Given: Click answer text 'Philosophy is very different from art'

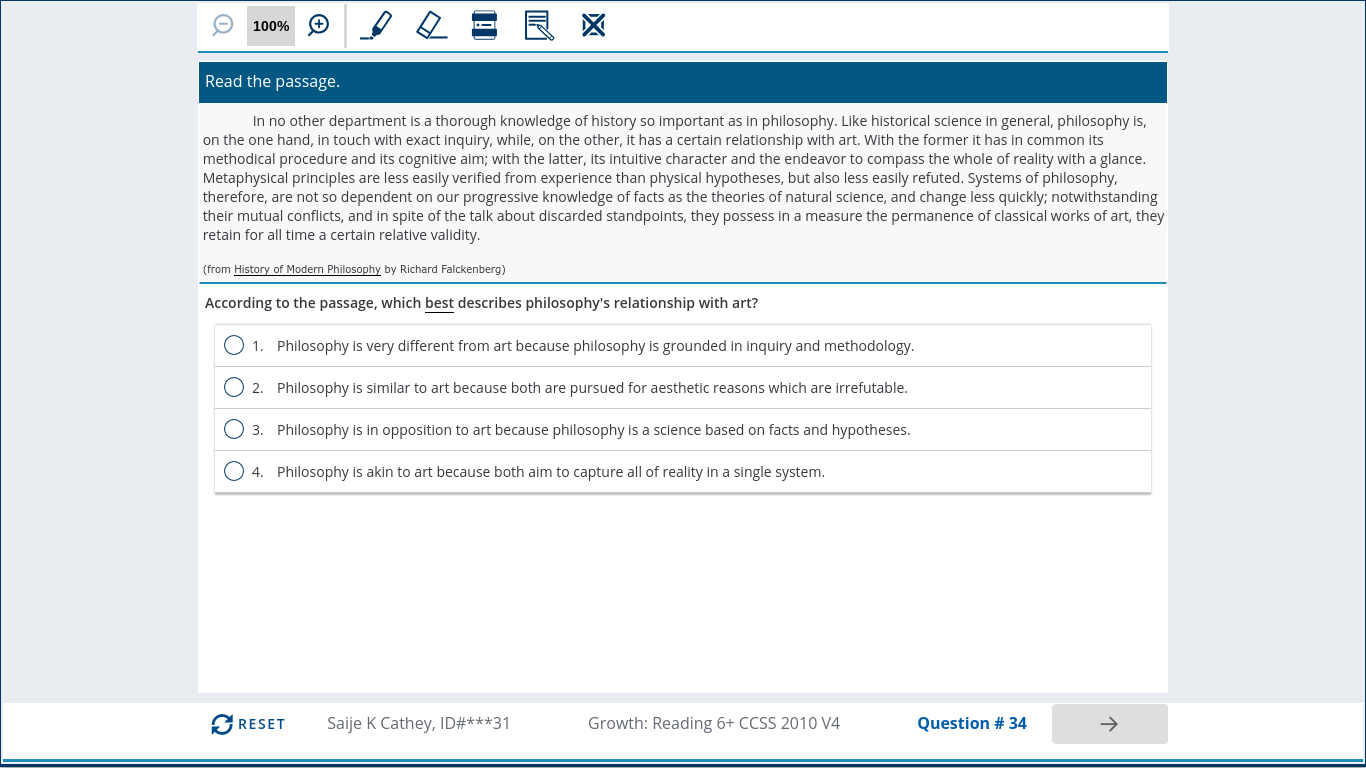Looking at the screenshot, I should tap(394, 346).
